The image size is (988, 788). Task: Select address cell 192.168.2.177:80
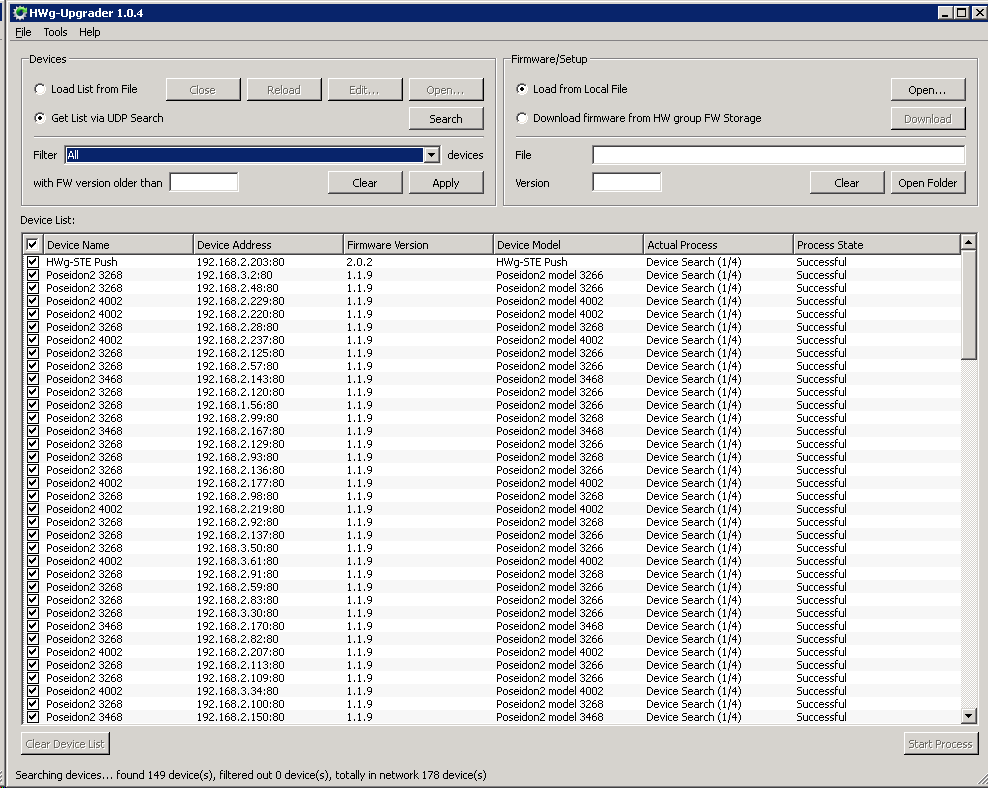coord(240,483)
